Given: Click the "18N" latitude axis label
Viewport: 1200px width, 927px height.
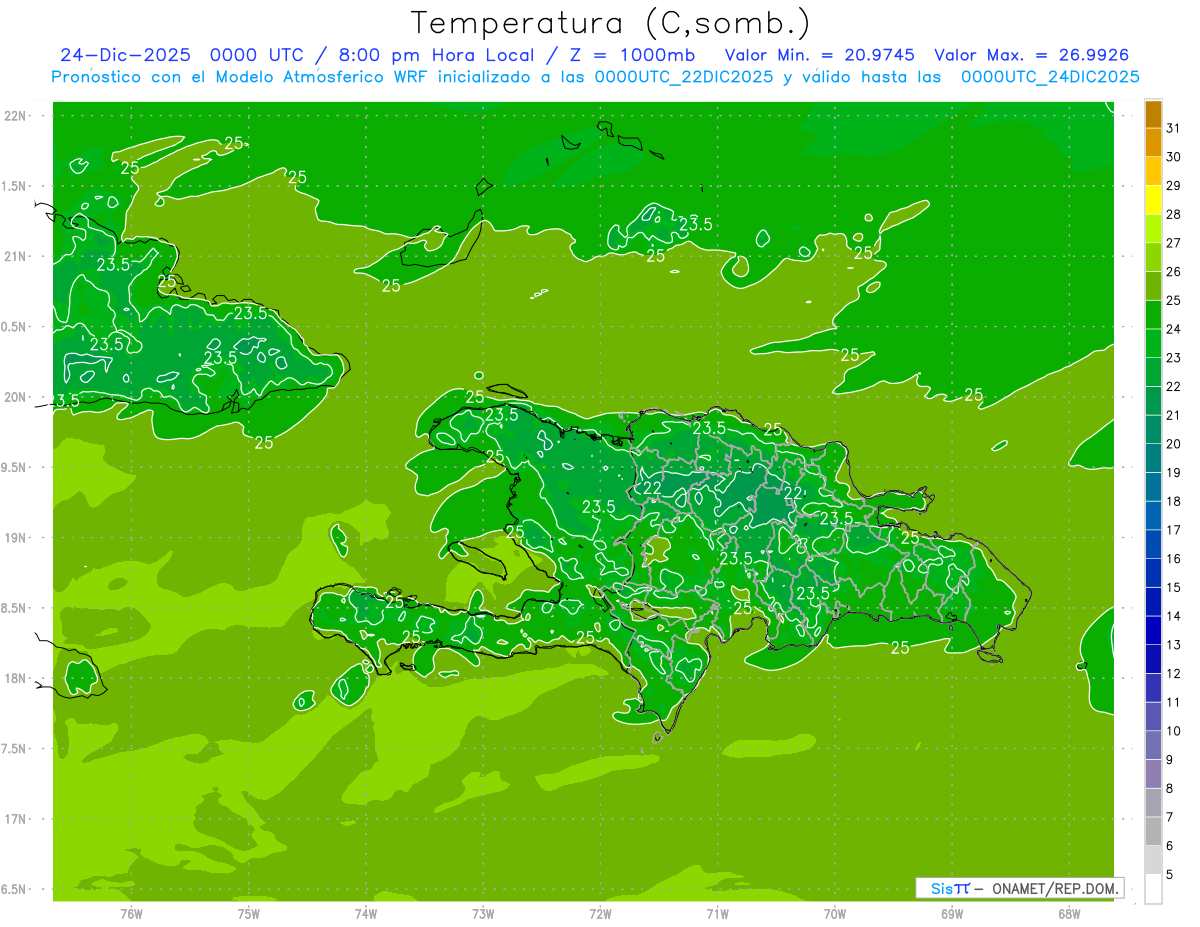Looking at the screenshot, I should click(15, 679).
